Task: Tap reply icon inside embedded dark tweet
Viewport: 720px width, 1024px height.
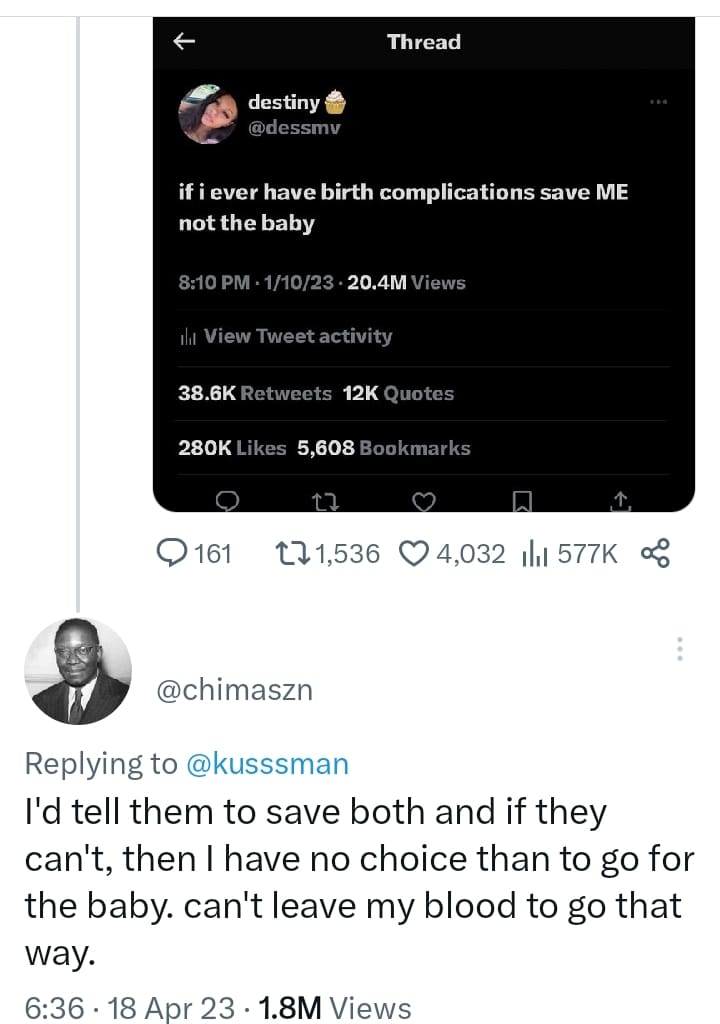Action: coord(226,500)
